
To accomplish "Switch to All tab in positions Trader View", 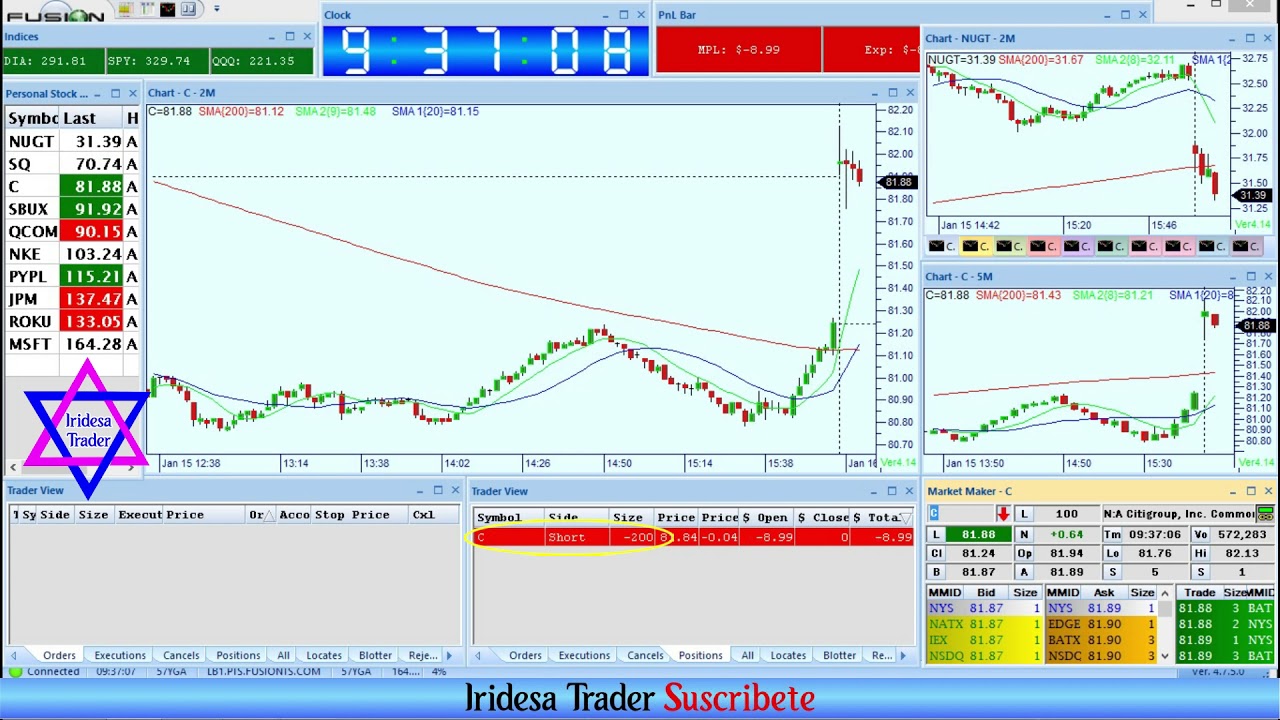I will tap(747, 656).
